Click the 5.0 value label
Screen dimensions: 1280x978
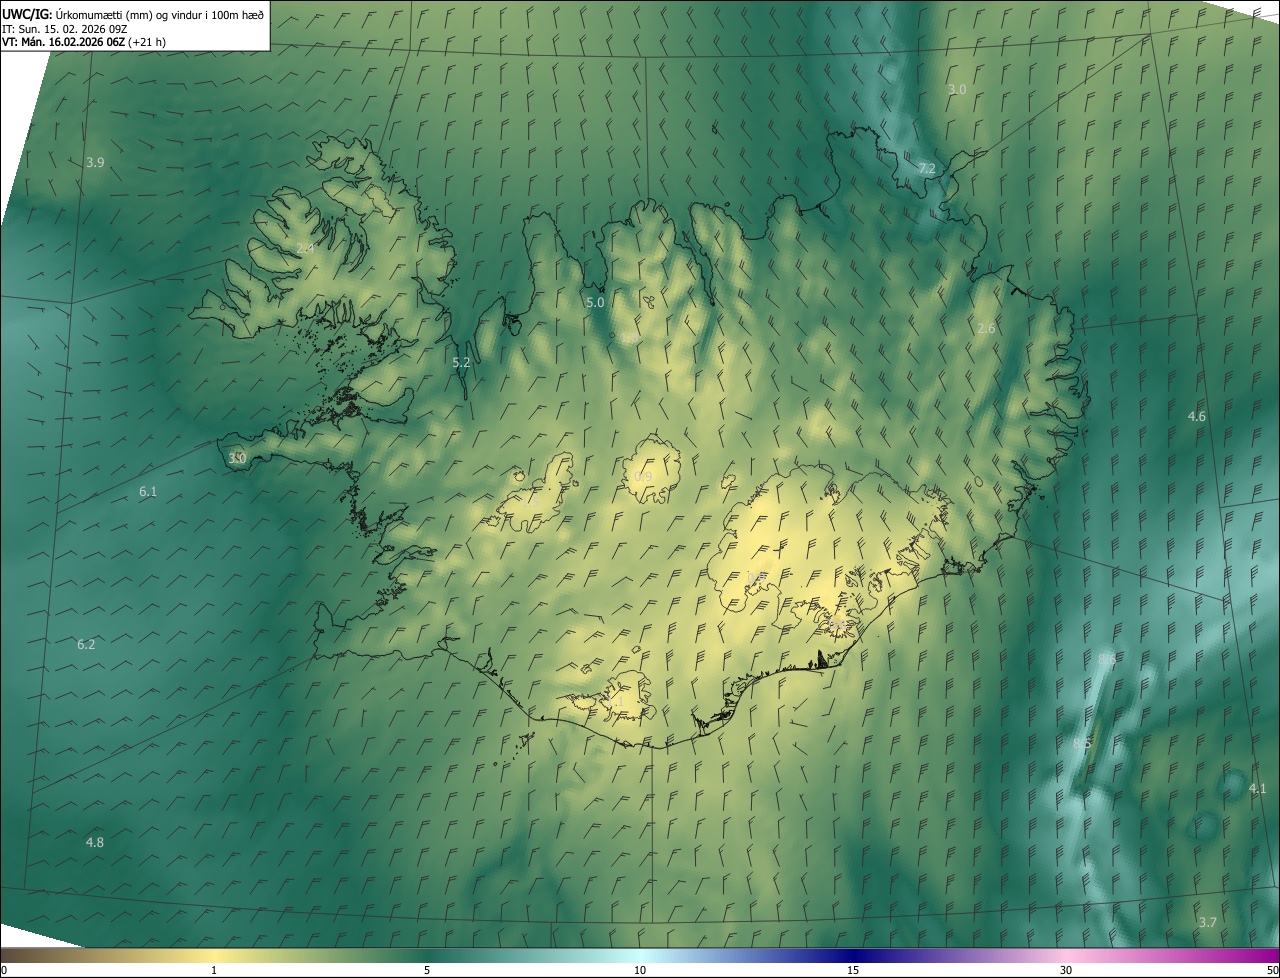(595, 302)
